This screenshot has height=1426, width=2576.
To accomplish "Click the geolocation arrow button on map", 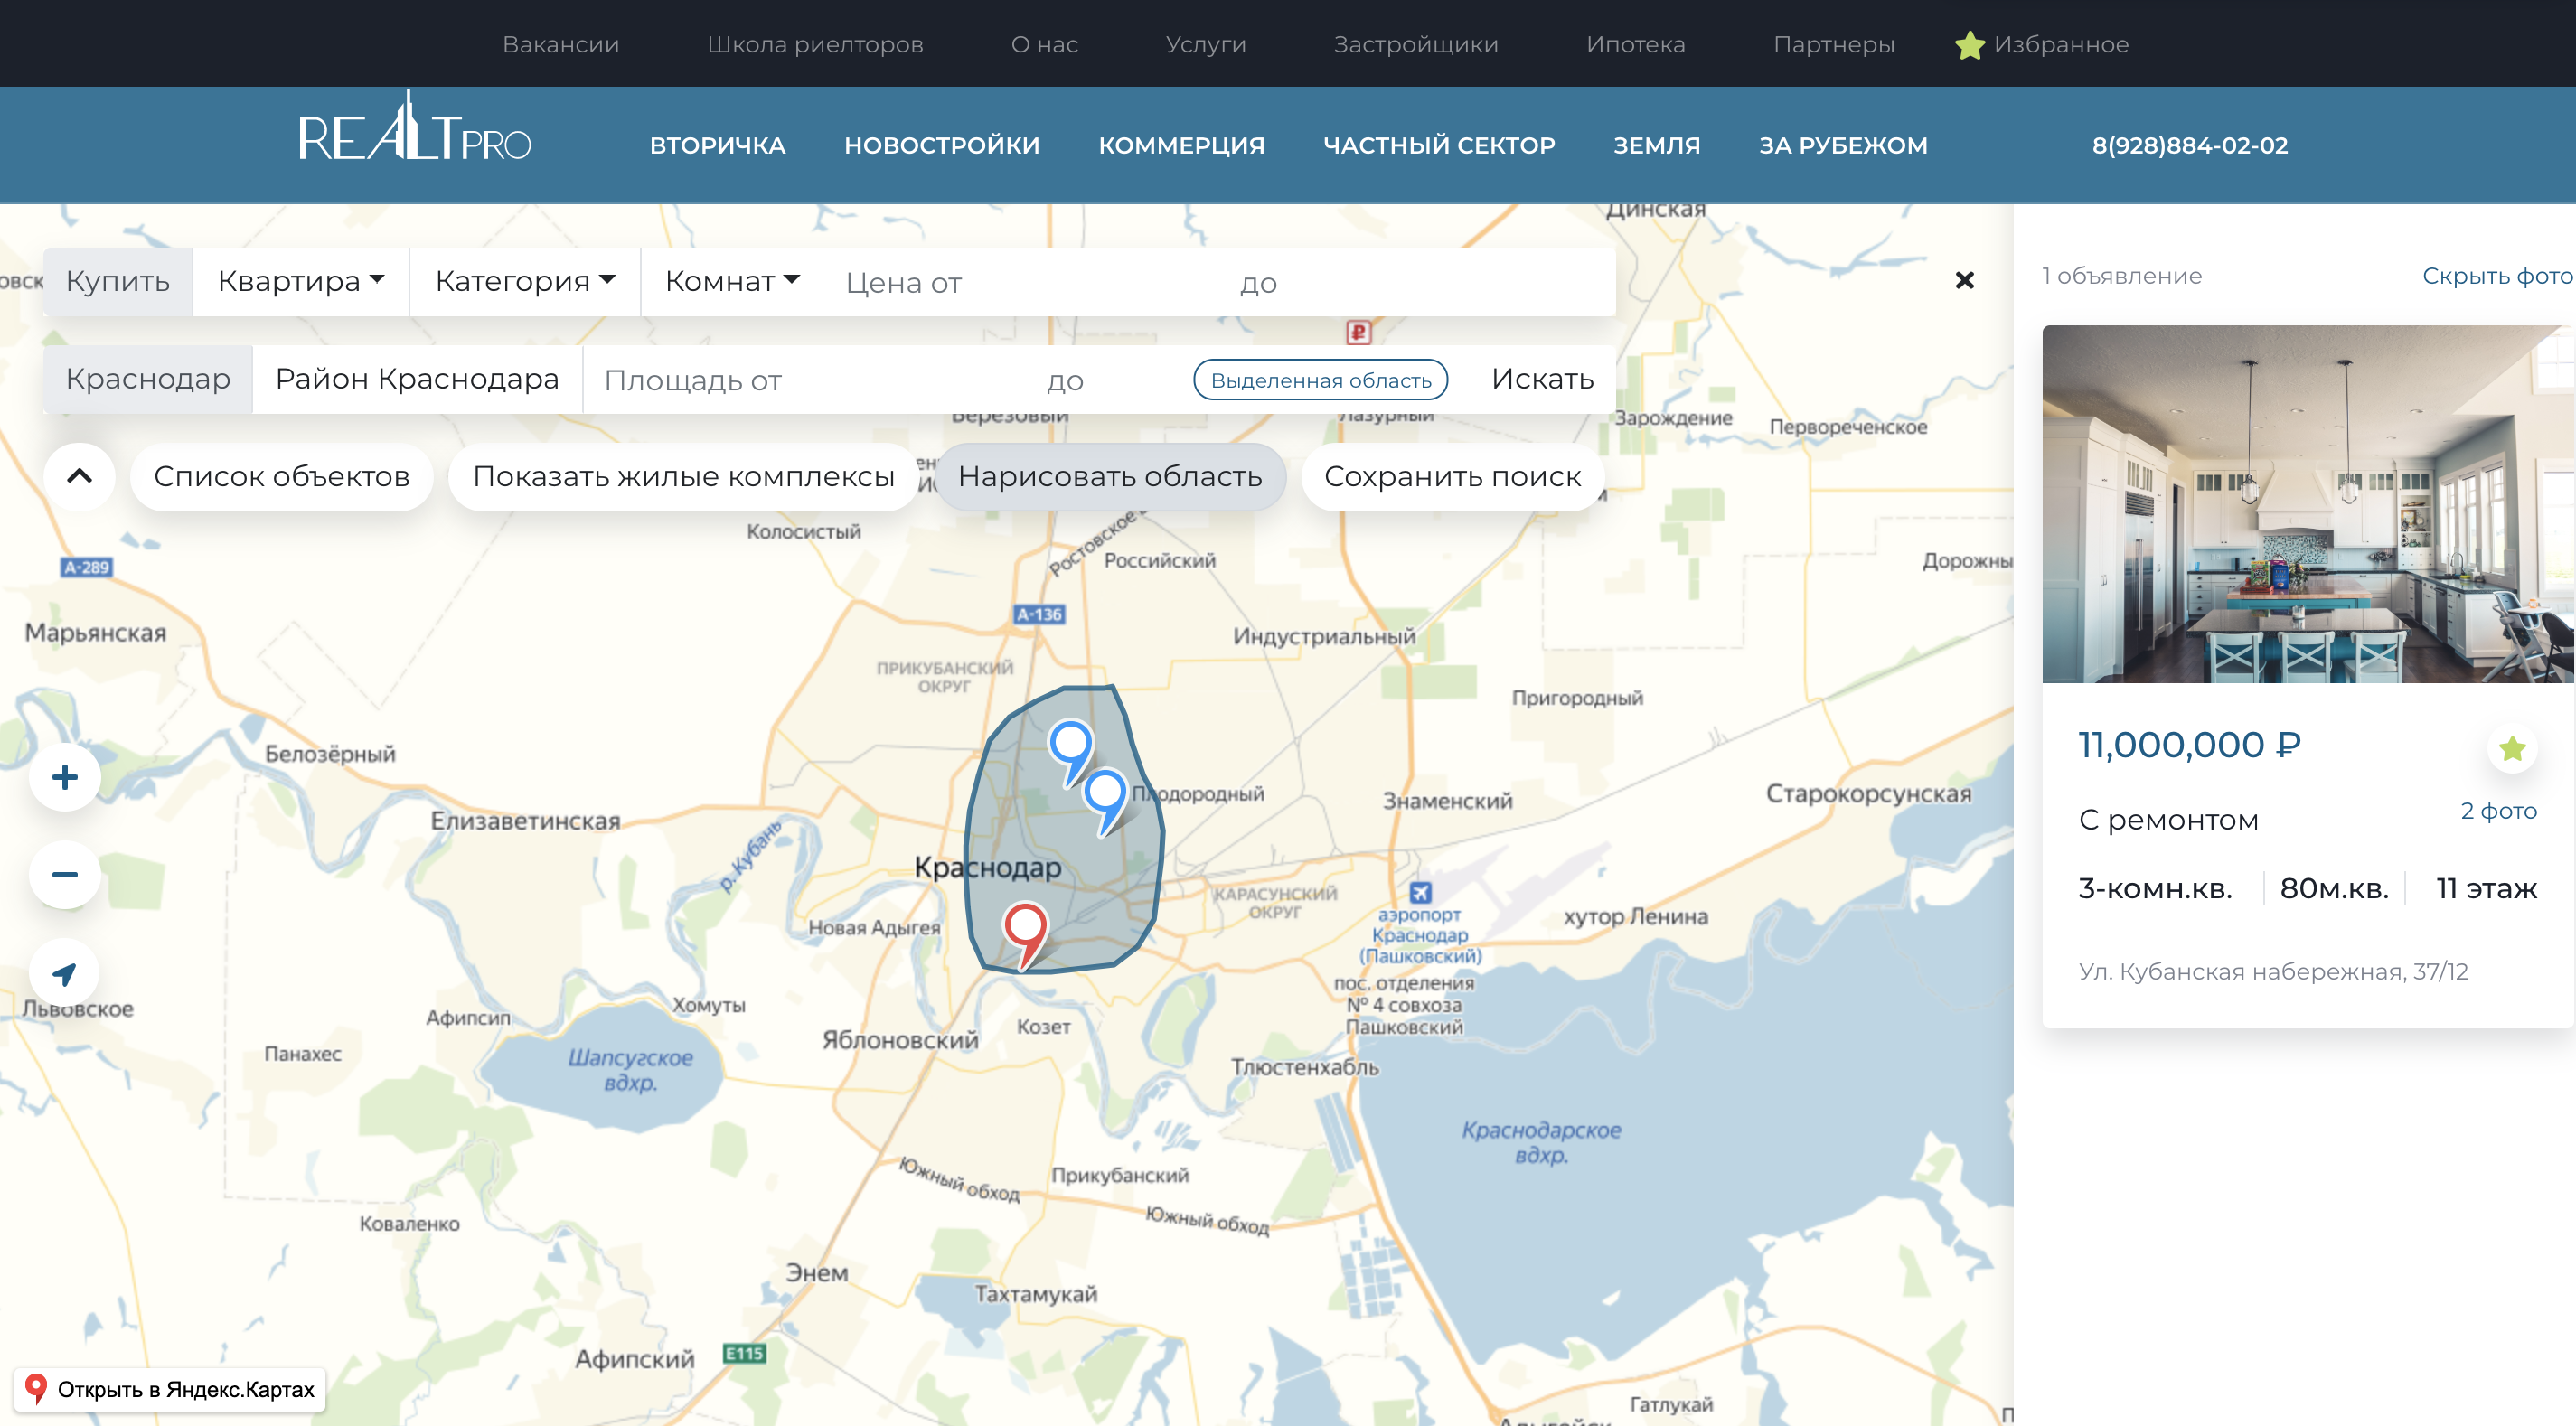I will (x=65, y=973).
